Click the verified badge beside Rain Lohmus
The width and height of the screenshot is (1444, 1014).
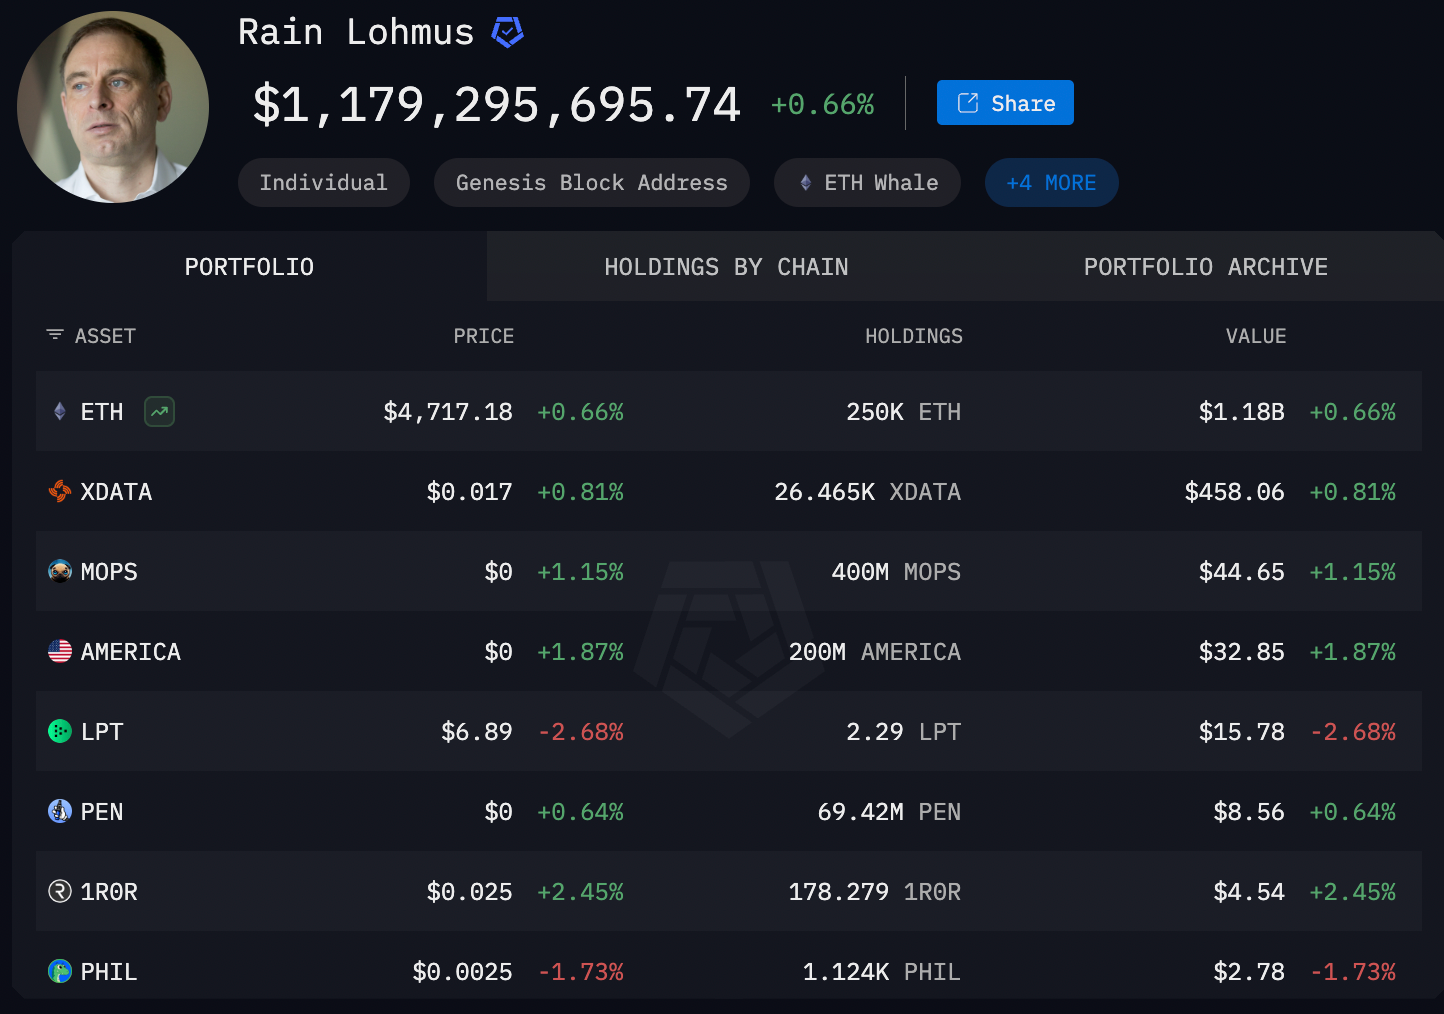click(507, 33)
